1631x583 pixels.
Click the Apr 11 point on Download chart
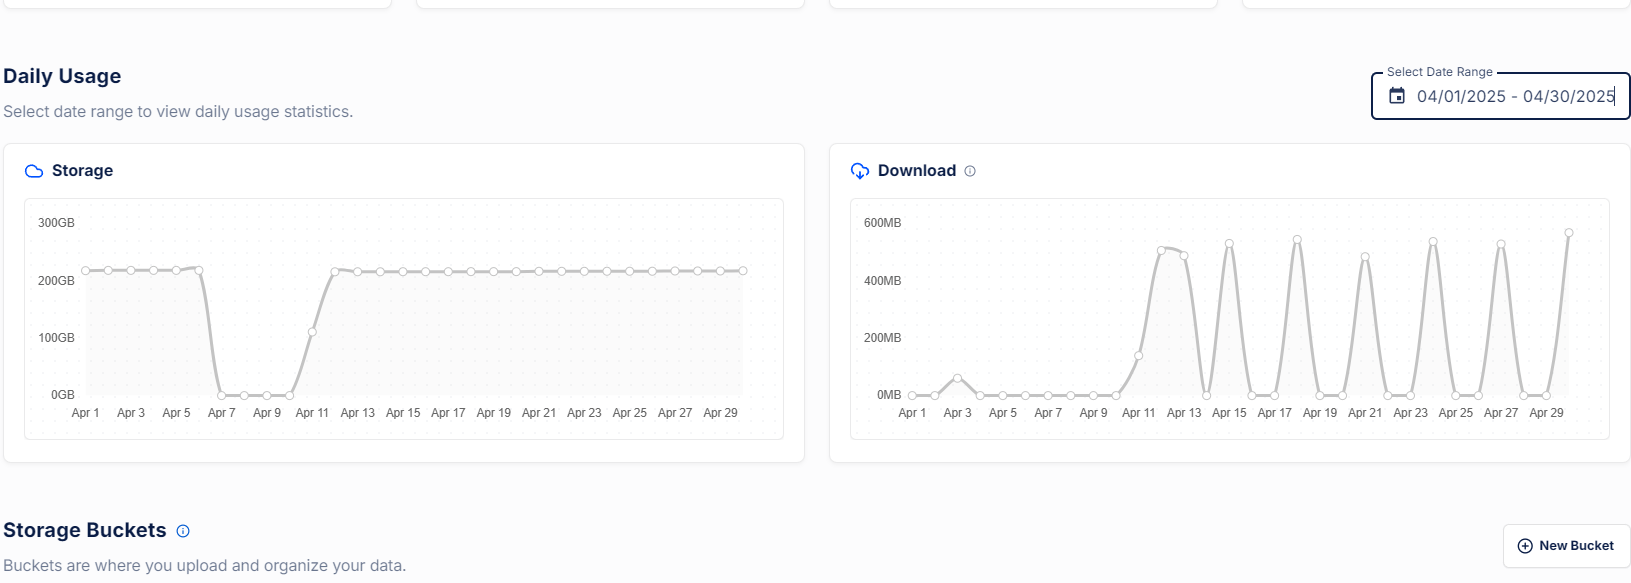pos(1139,356)
